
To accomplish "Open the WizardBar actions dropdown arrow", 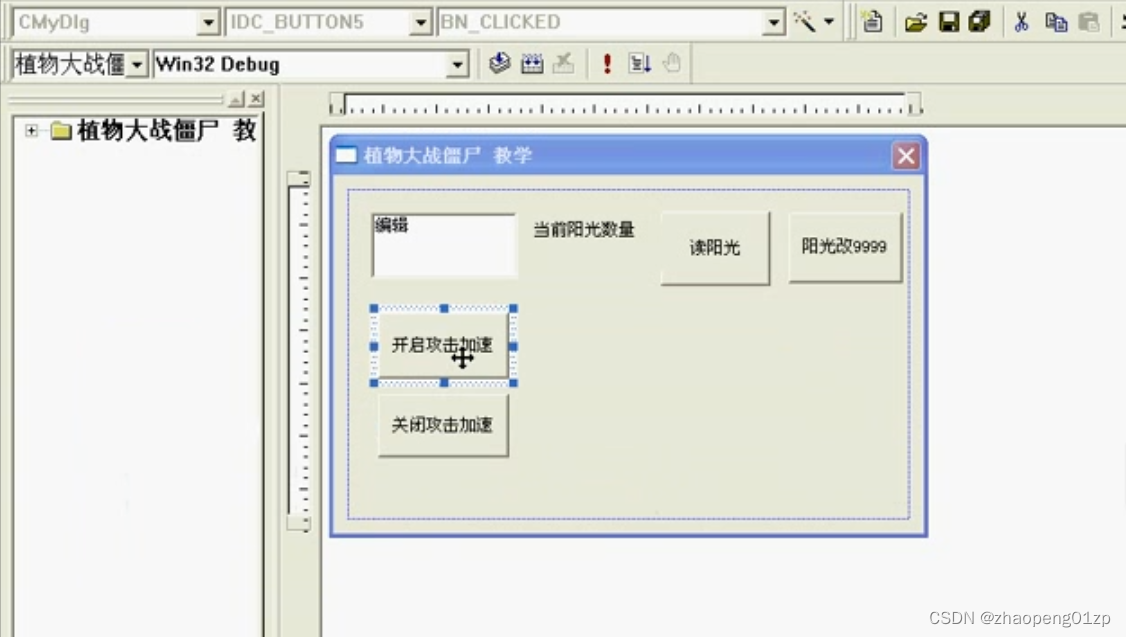I will 829,22.
